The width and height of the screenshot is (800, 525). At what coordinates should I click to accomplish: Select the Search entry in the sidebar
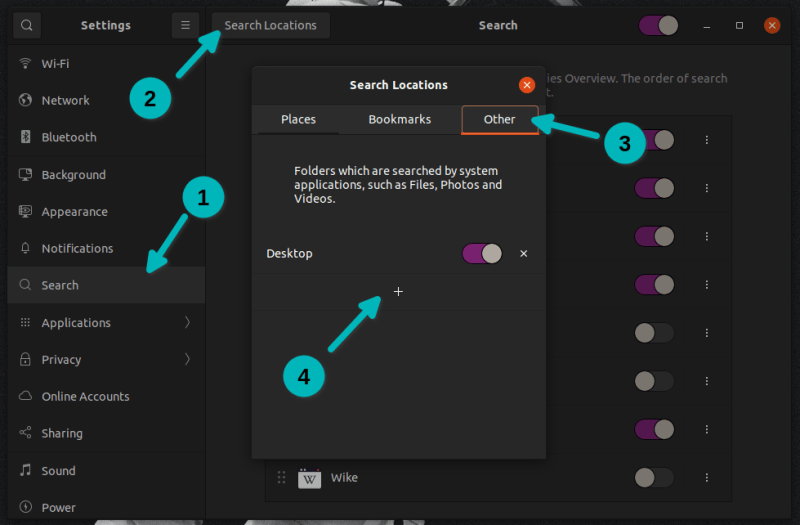click(106, 285)
